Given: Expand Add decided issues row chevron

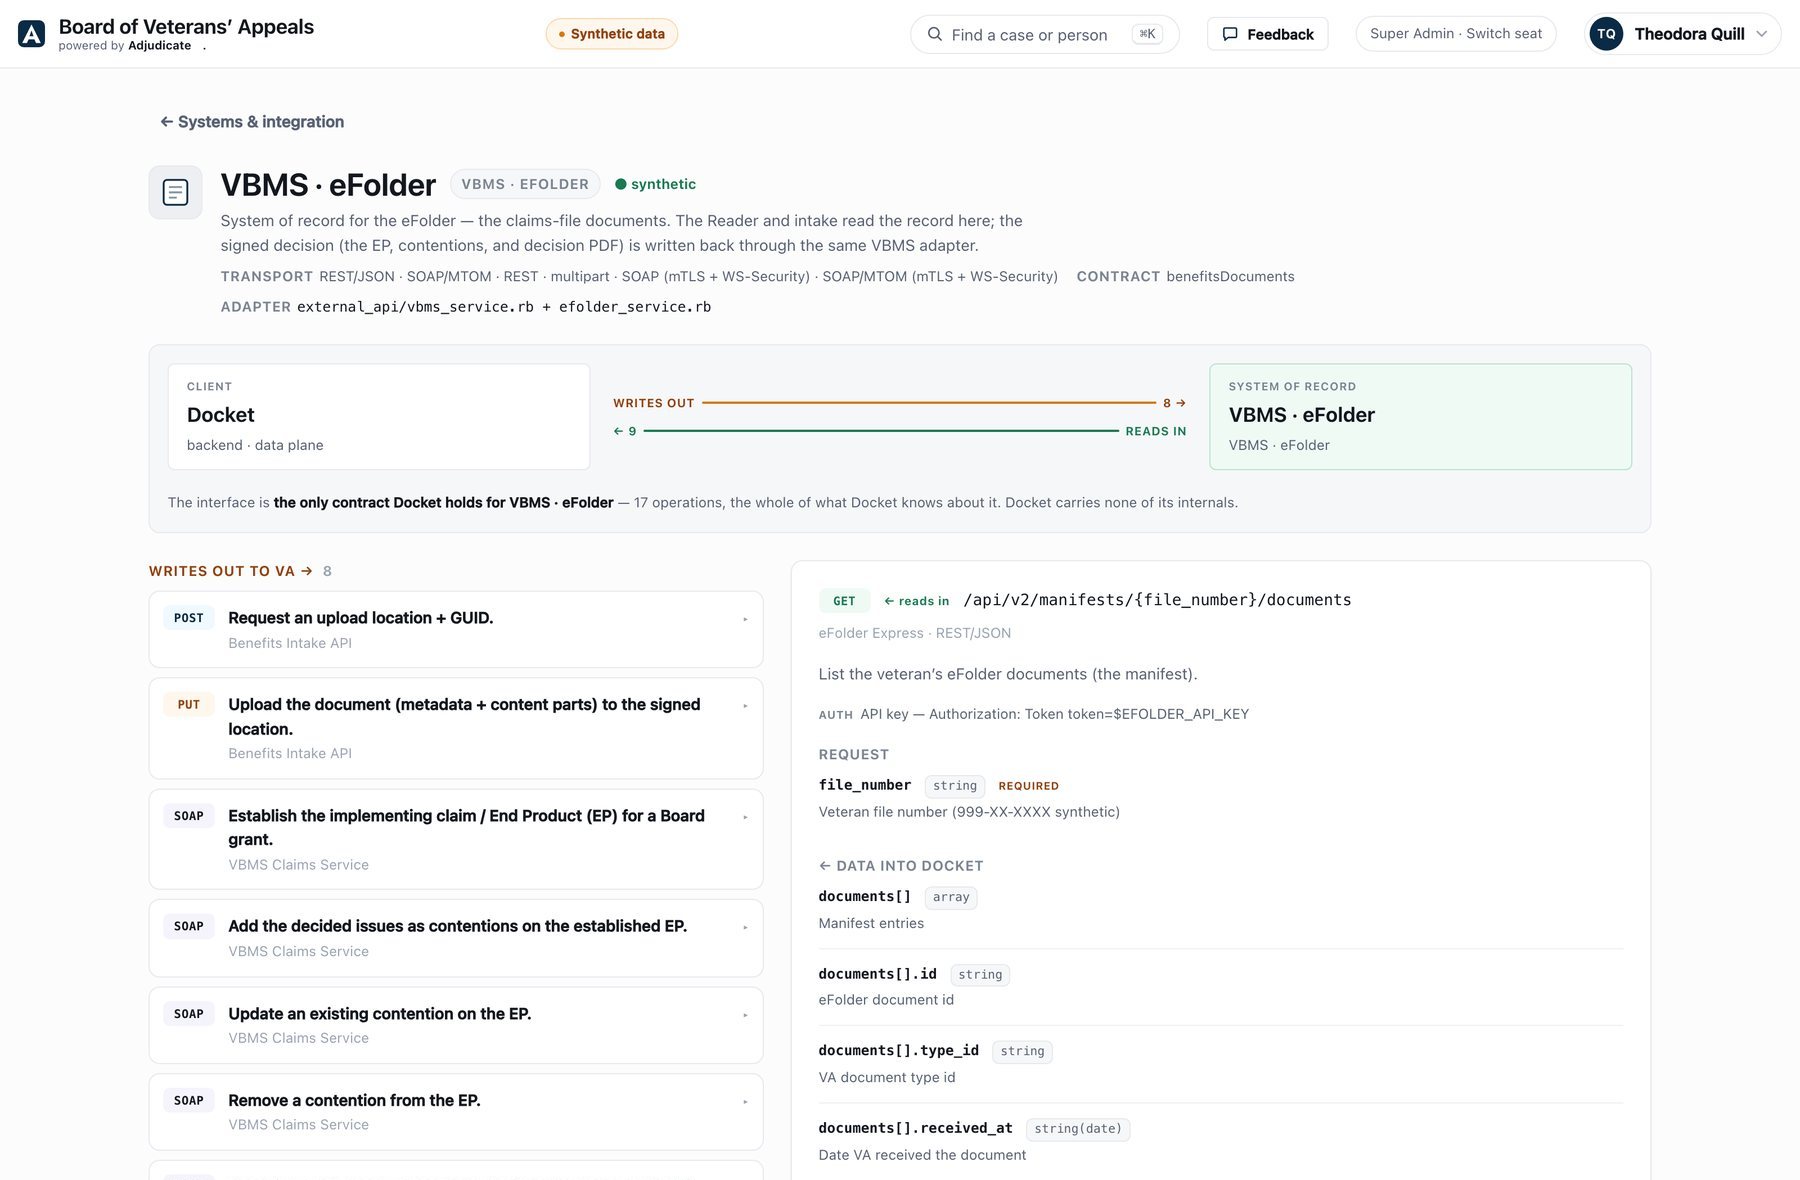Looking at the screenshot, I should tap(745, 927).
